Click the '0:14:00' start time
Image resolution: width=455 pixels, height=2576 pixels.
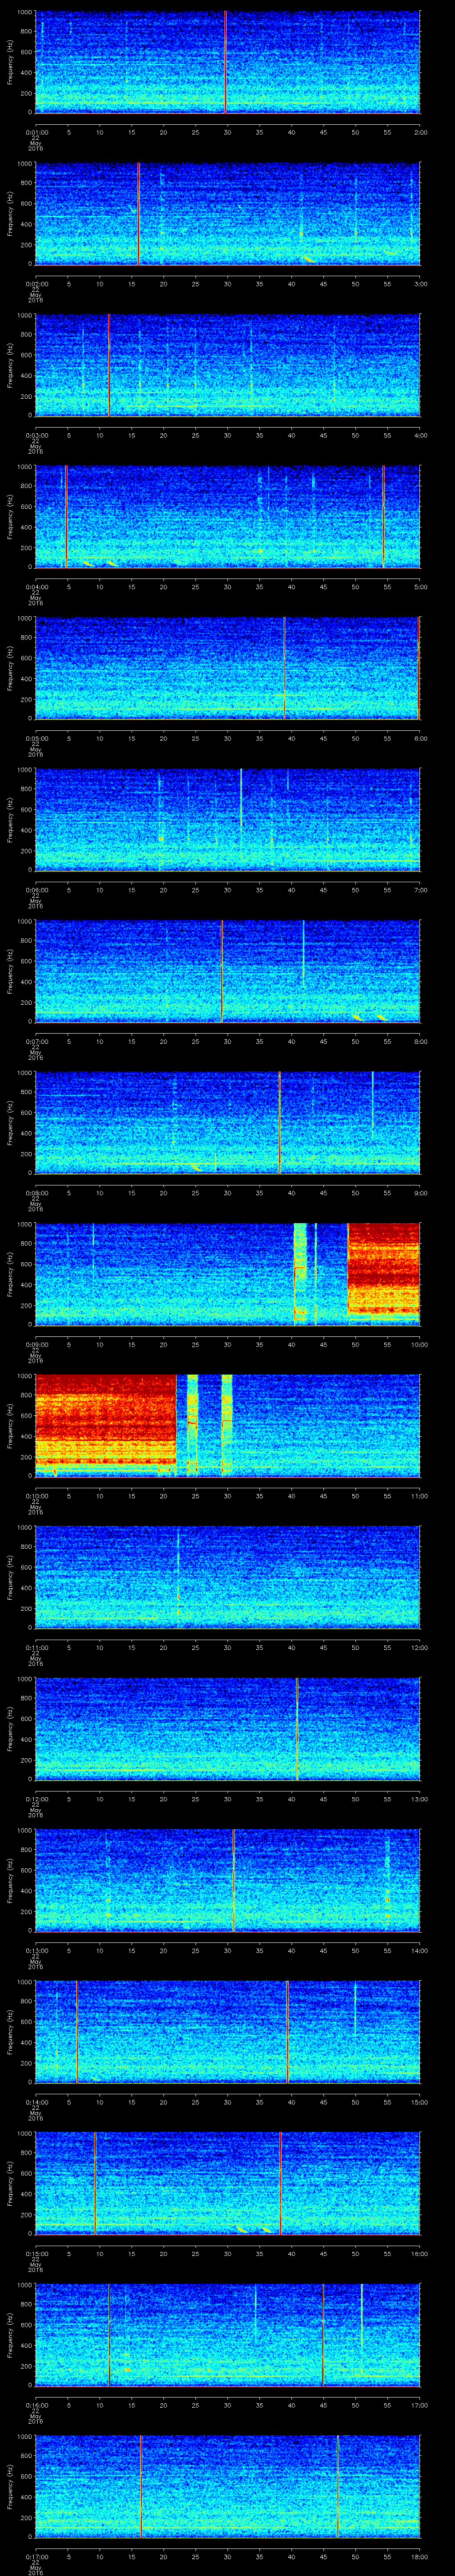(36, 2101)
